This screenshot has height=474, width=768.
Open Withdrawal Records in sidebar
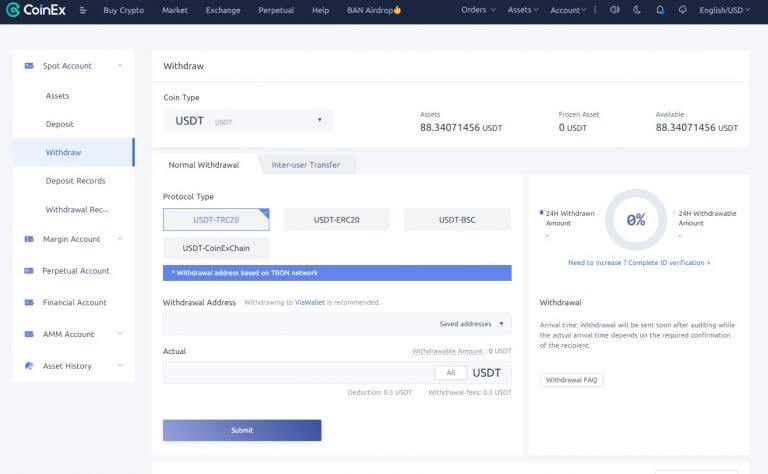(77, 210)
